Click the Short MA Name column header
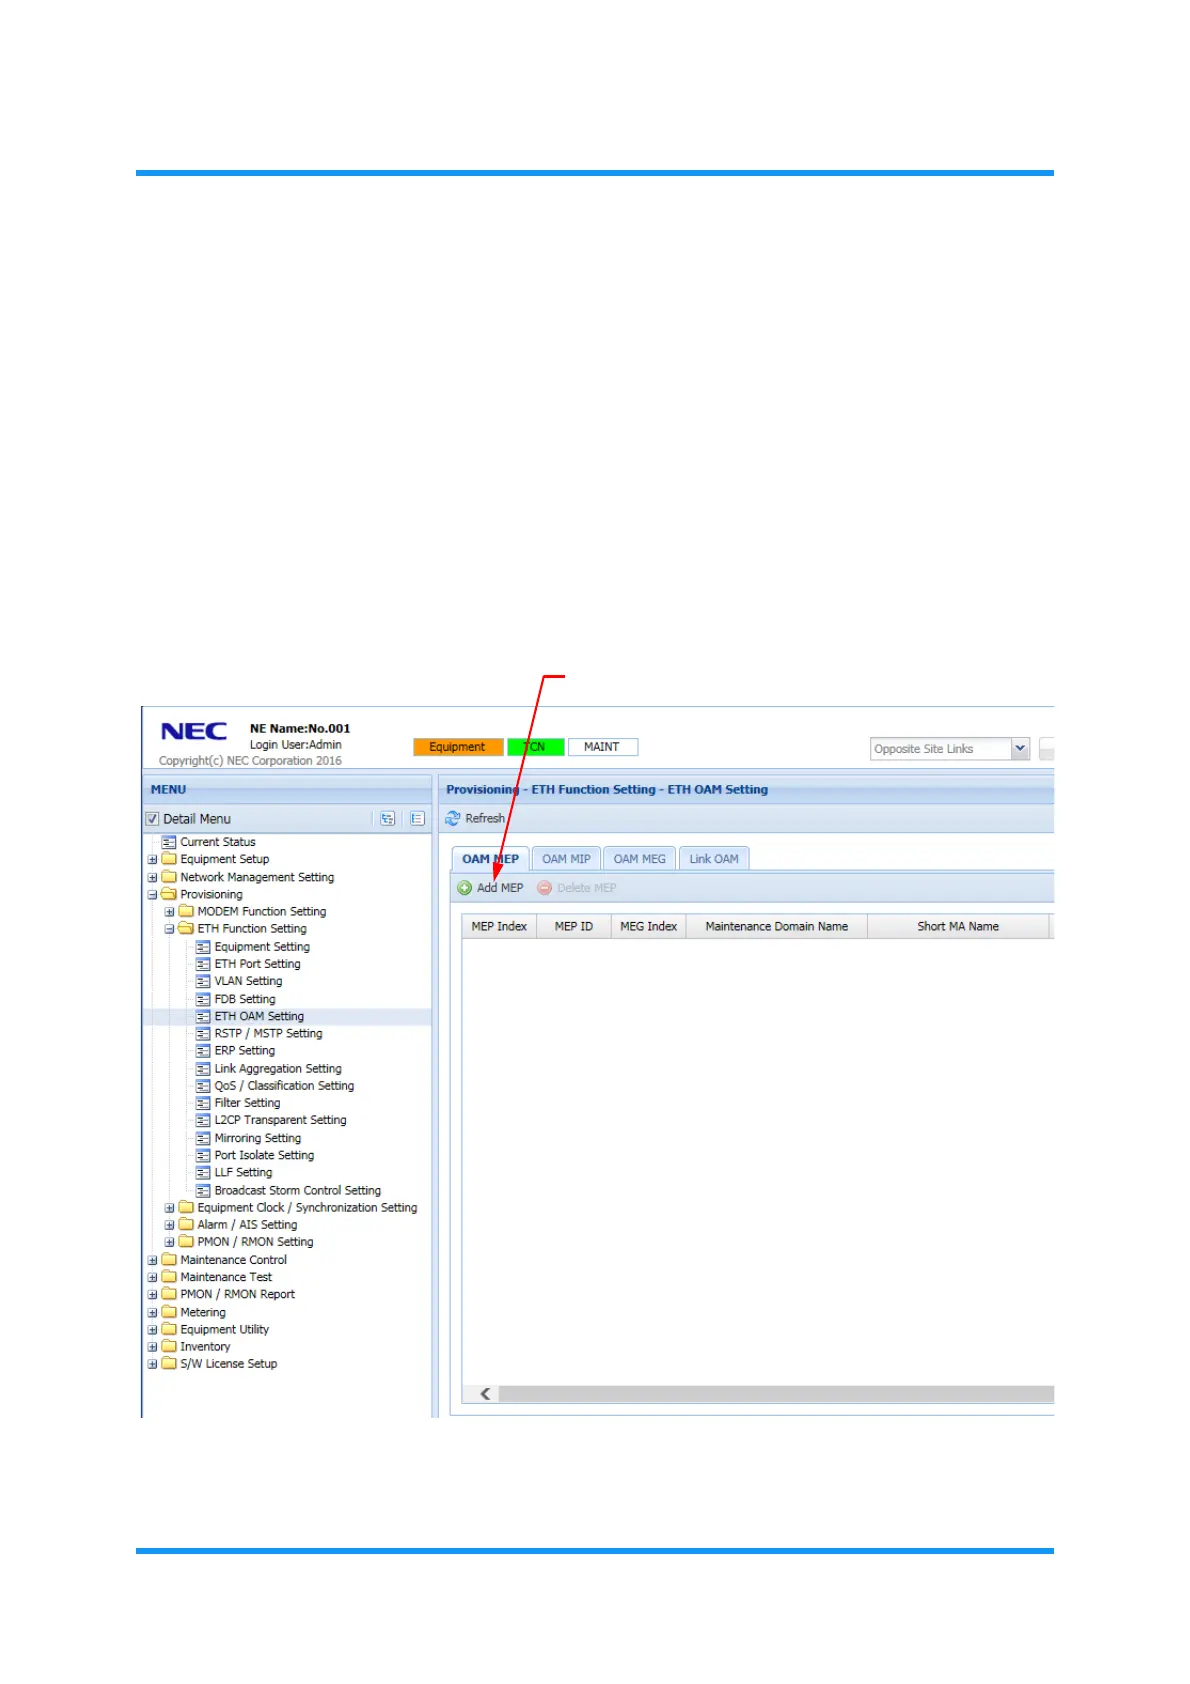1190x1684 pixels. click(x=958, y=927)
